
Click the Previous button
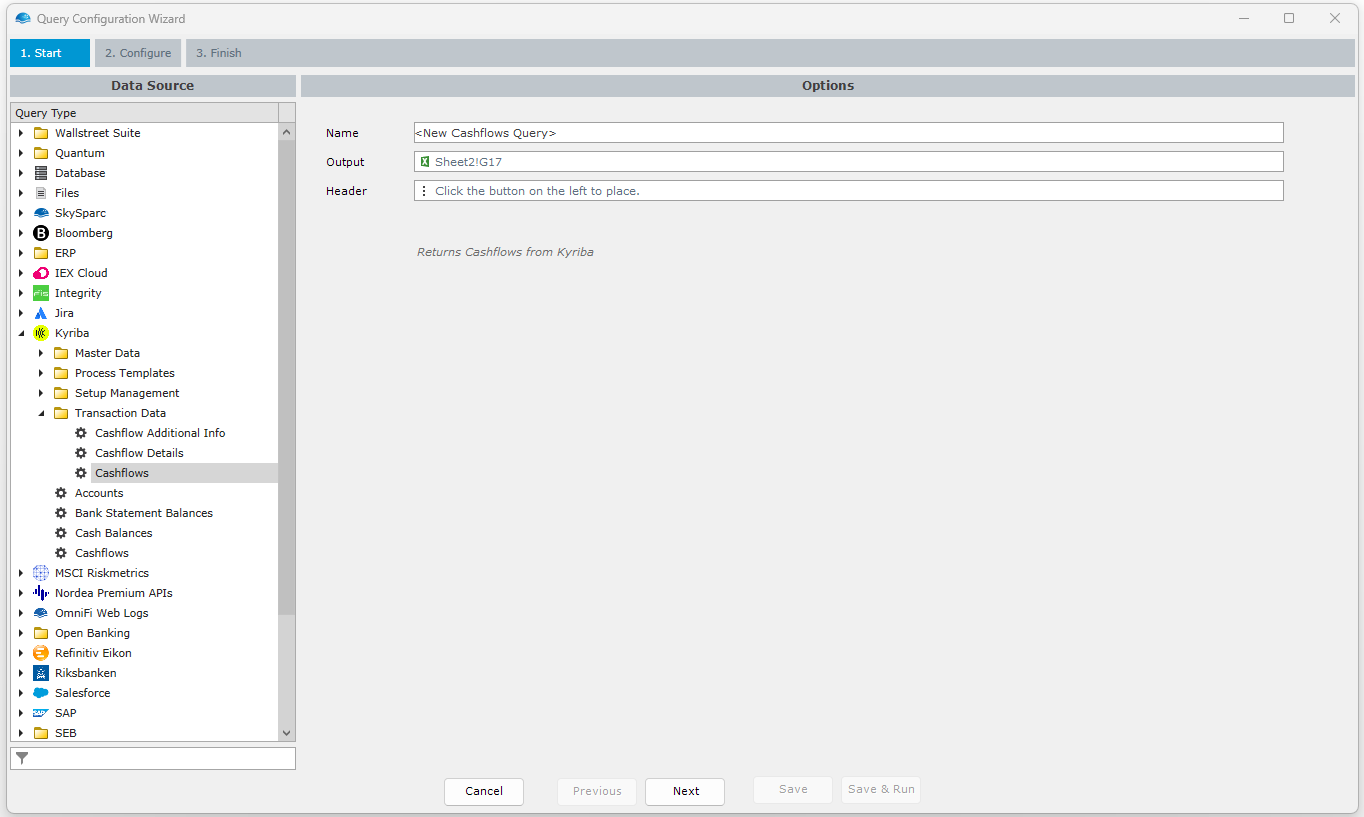click(x=597, y=791)
